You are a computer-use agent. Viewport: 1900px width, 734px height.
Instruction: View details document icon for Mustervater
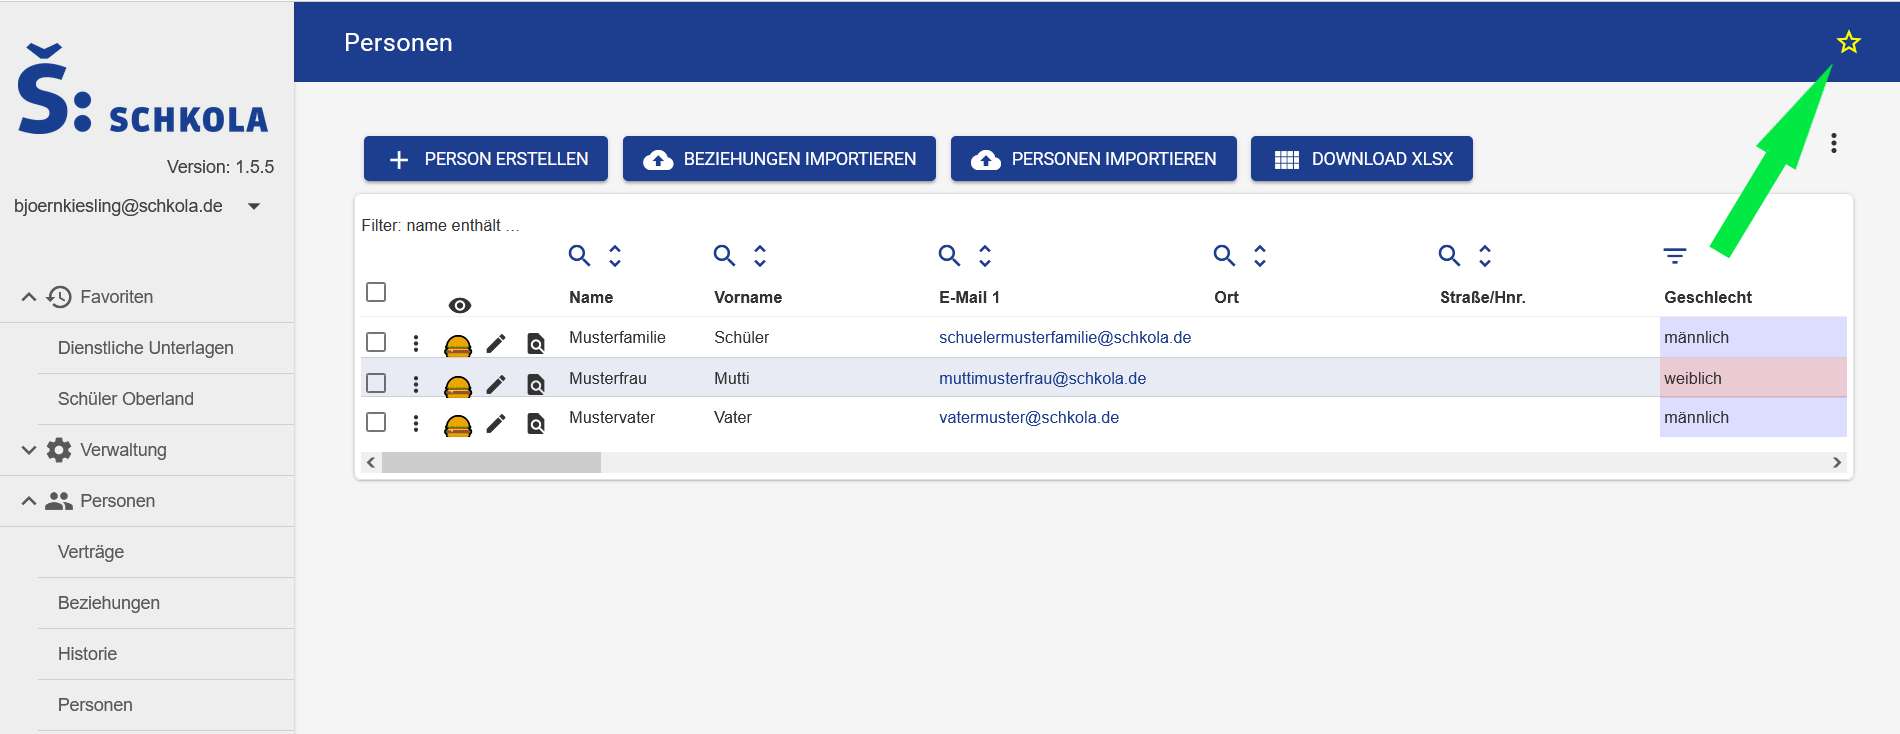(536, 424)
